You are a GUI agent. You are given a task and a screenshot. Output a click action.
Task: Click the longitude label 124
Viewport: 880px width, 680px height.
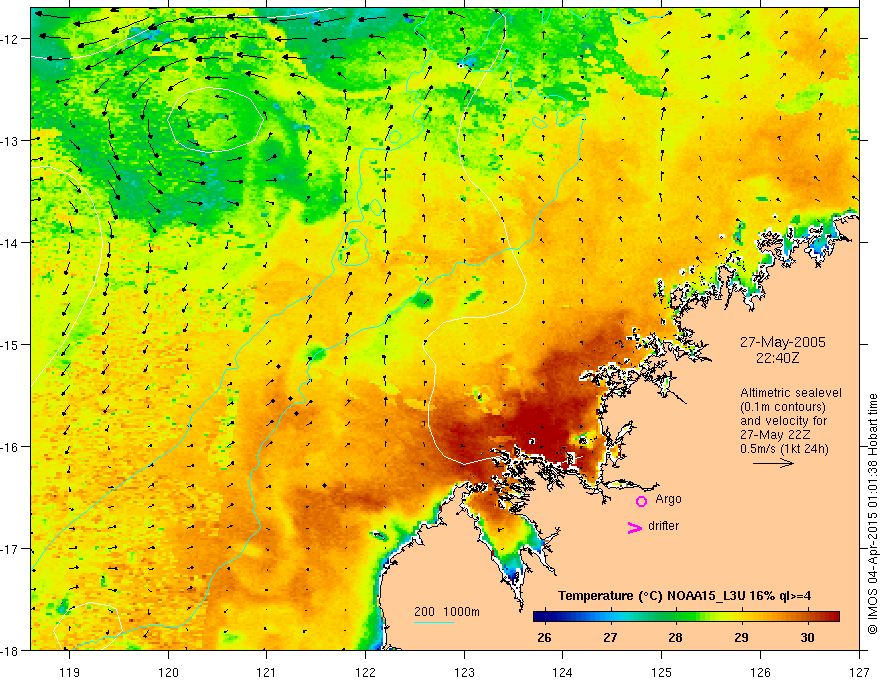[x=563, y=672]
